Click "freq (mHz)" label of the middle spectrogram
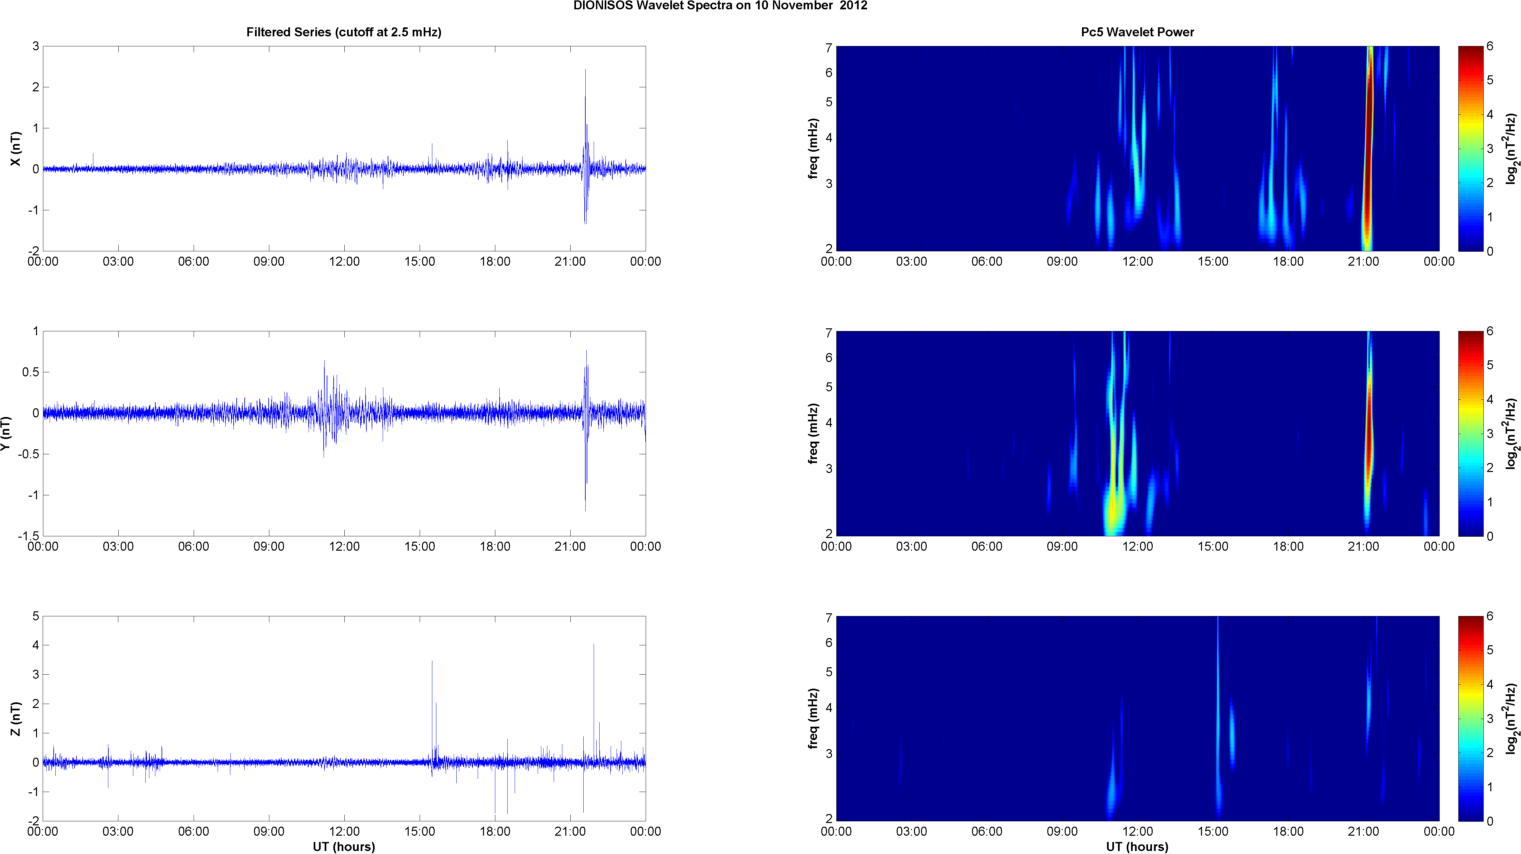This screenshot has height=854, width=1521. (814, 434)
